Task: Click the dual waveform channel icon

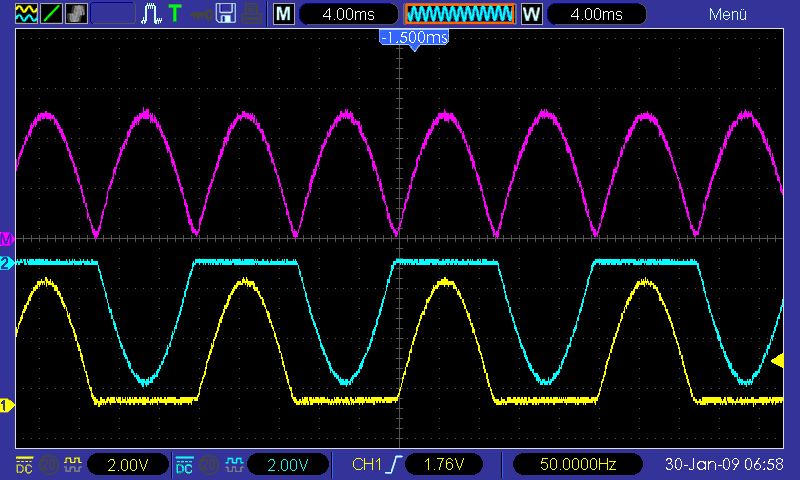Action: 25,14
